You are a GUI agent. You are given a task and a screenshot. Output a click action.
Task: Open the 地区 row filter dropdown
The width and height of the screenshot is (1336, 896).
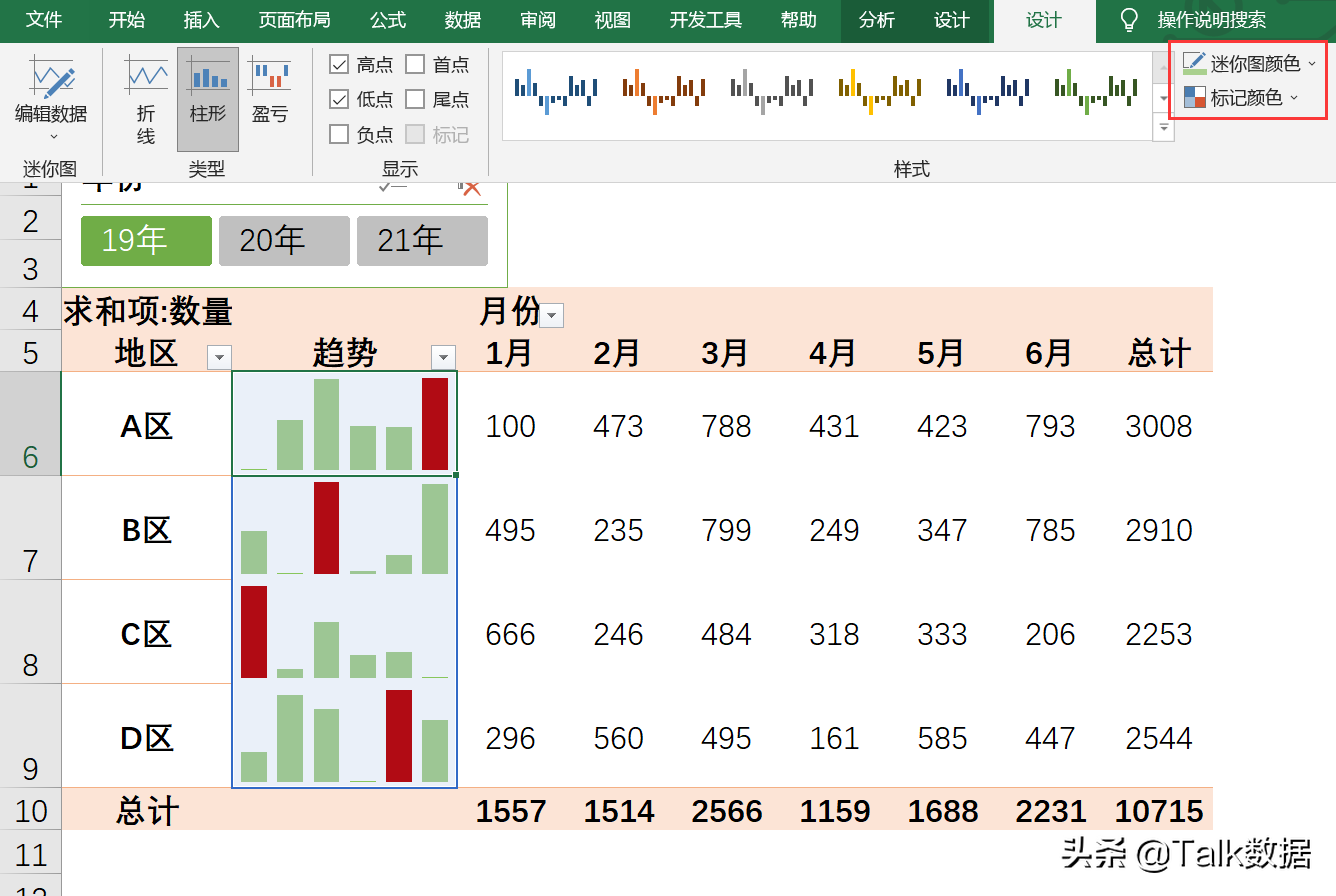point(219,357)
